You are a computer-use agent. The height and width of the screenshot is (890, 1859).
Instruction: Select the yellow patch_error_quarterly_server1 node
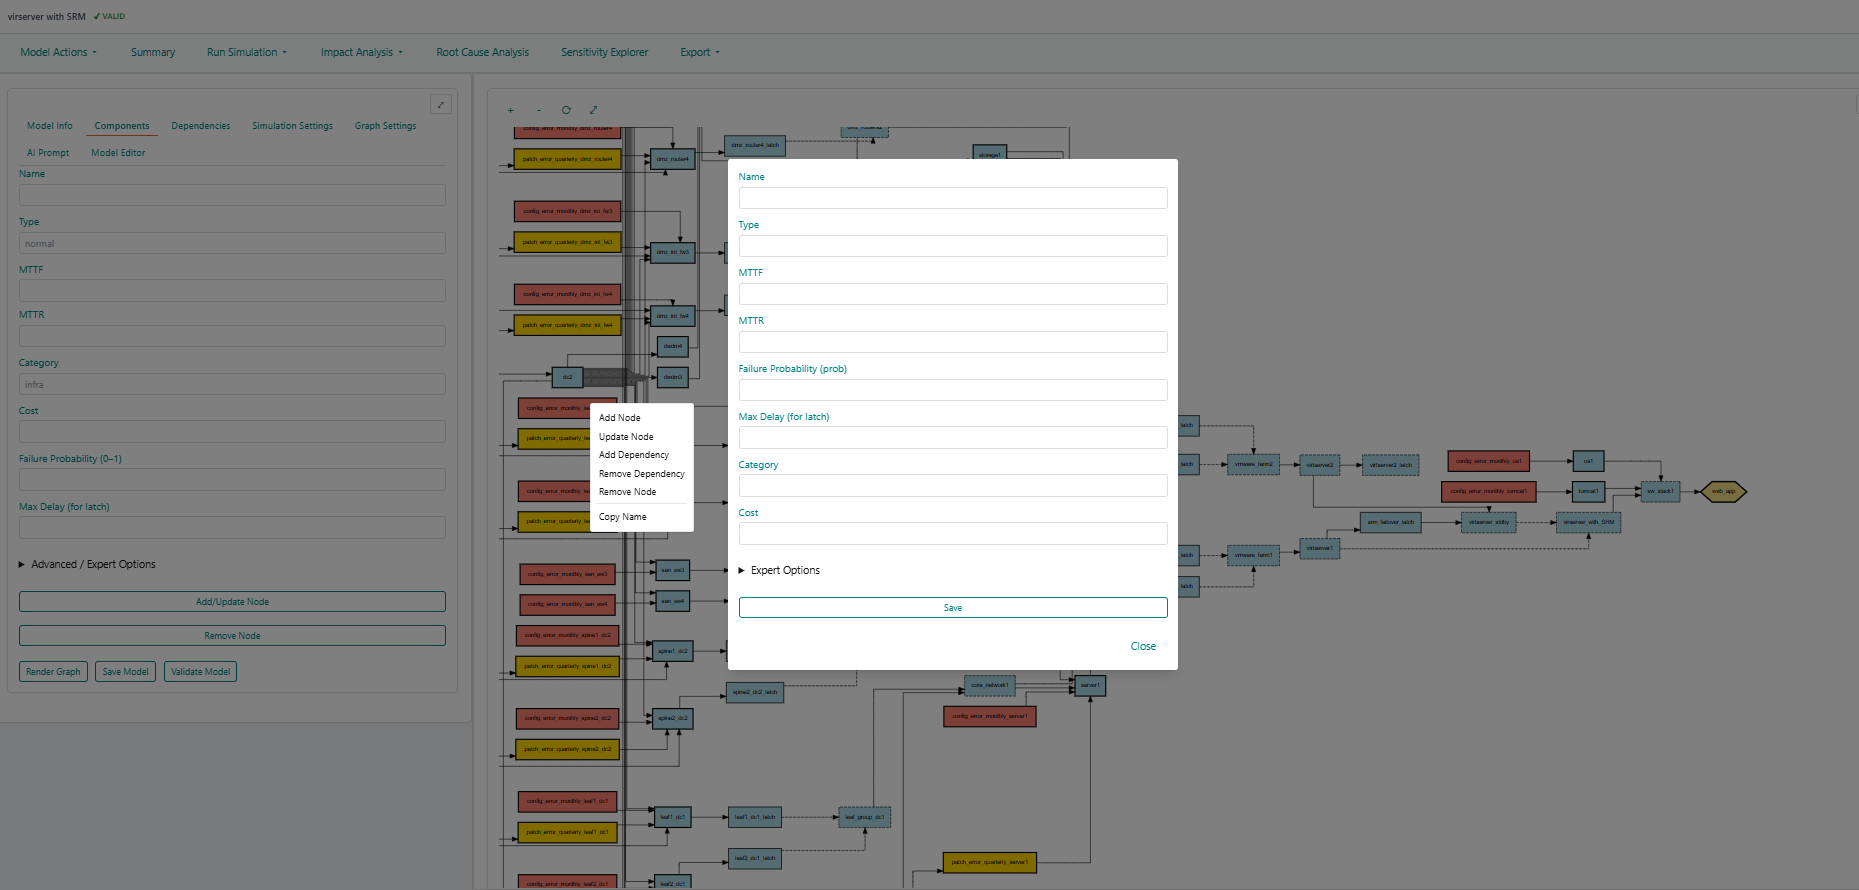pyautogui.click(x=989, y=862)
